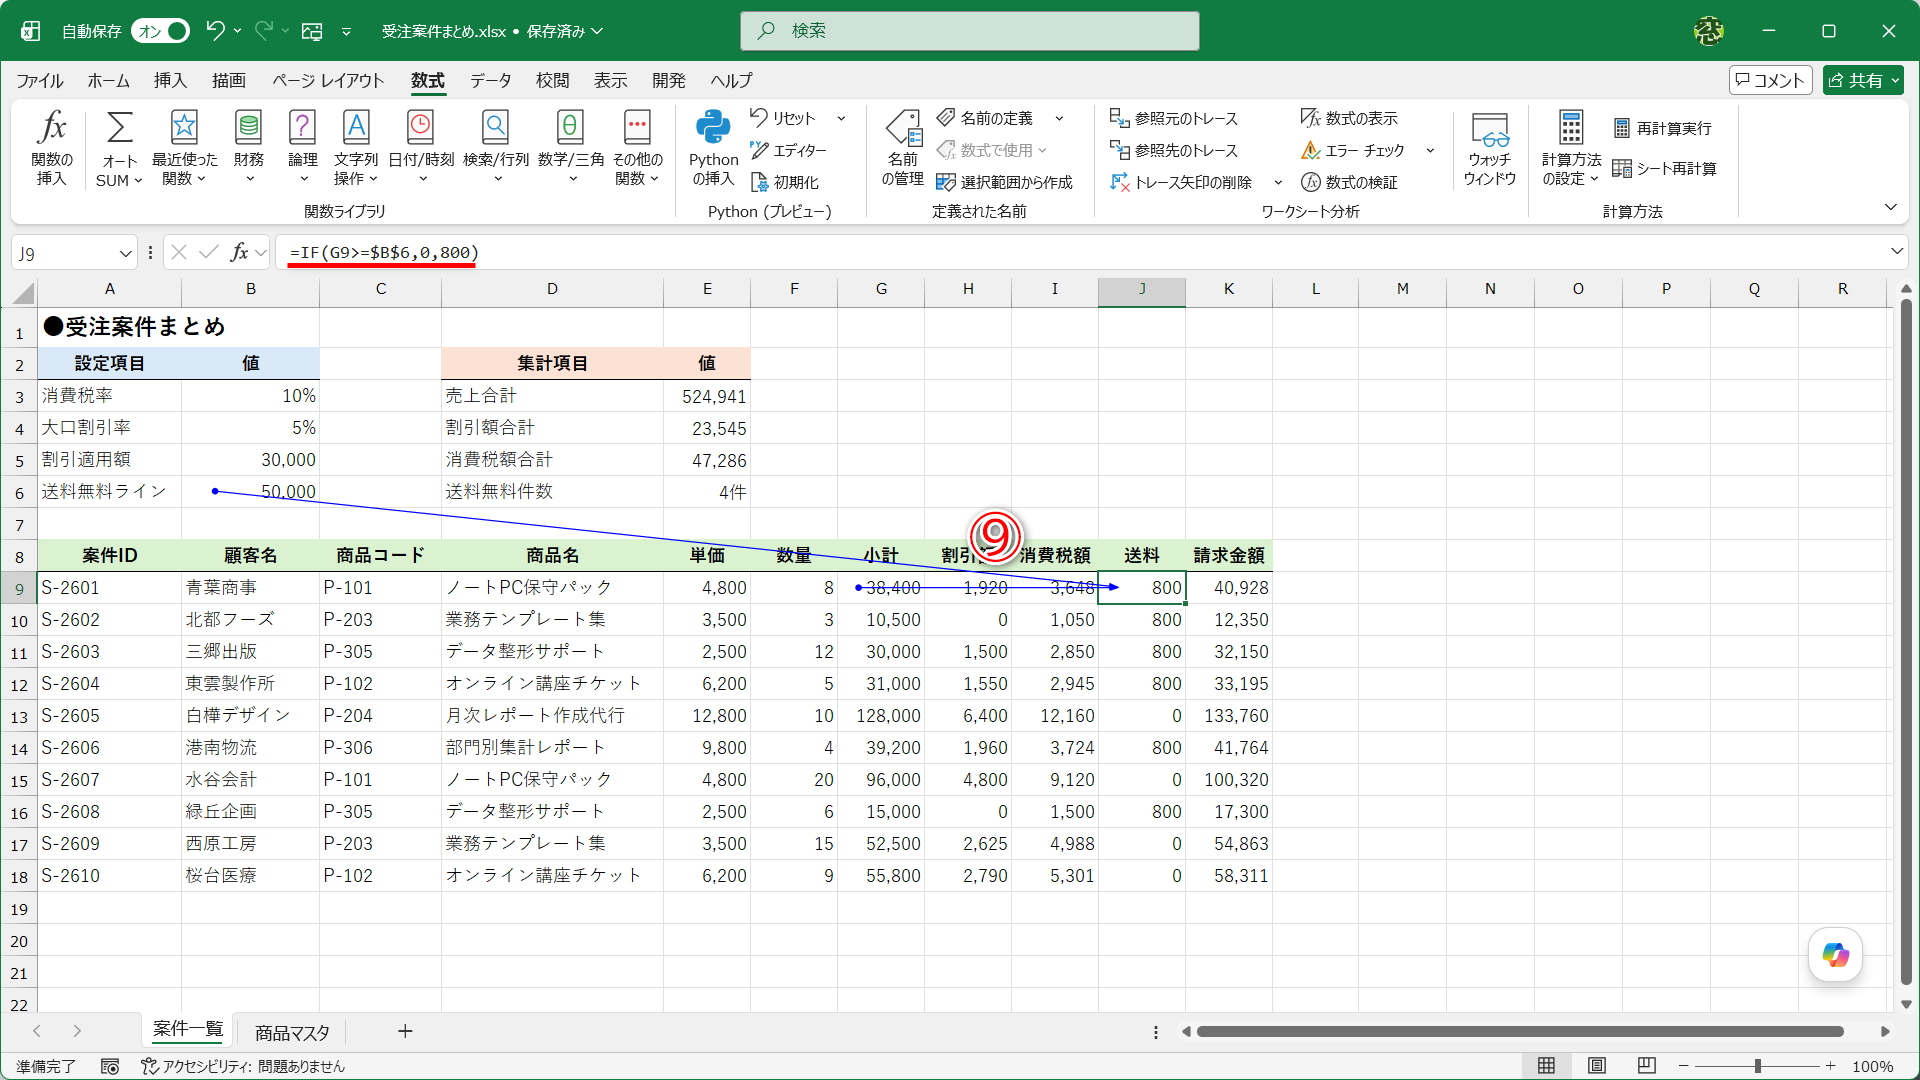Switch to 改ページ プレビュー view

[1647, 1066]
